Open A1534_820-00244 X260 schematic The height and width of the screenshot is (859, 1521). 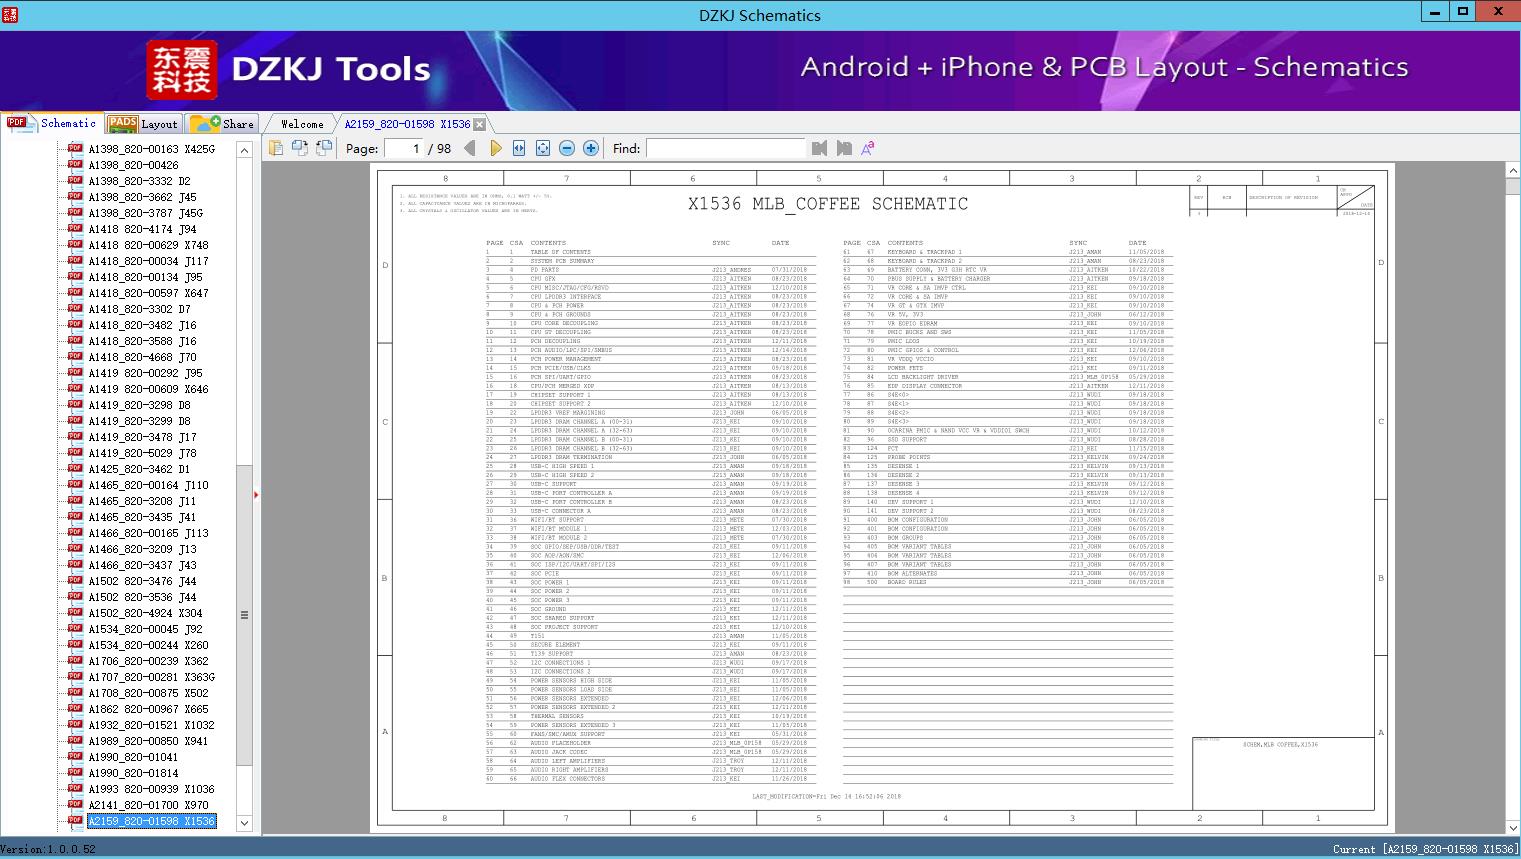click(x=148, y=645)
